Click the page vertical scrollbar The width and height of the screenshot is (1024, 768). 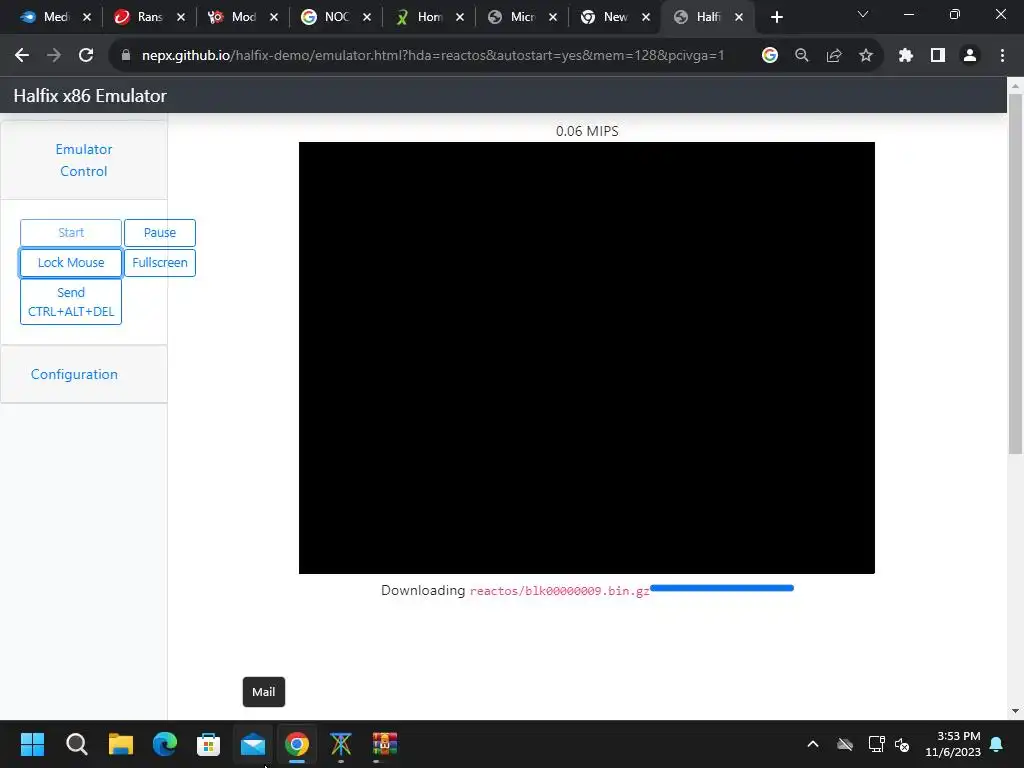coord(1015,274)
